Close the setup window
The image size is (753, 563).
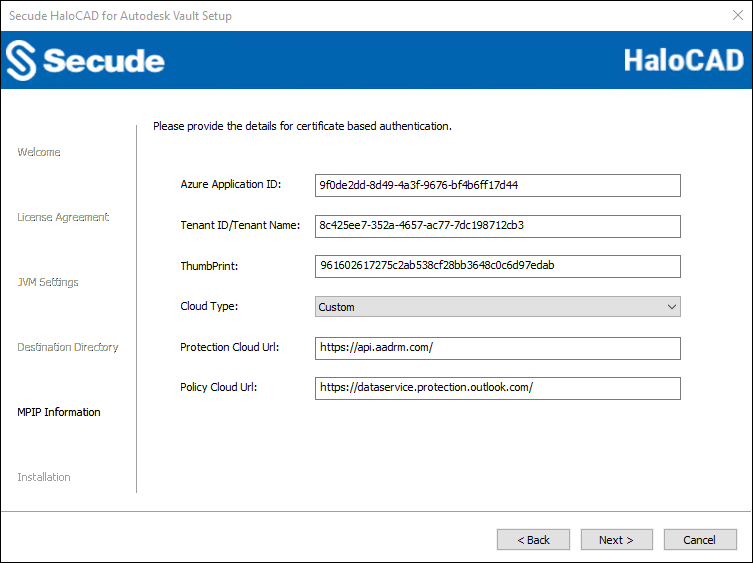coord(738,15)
